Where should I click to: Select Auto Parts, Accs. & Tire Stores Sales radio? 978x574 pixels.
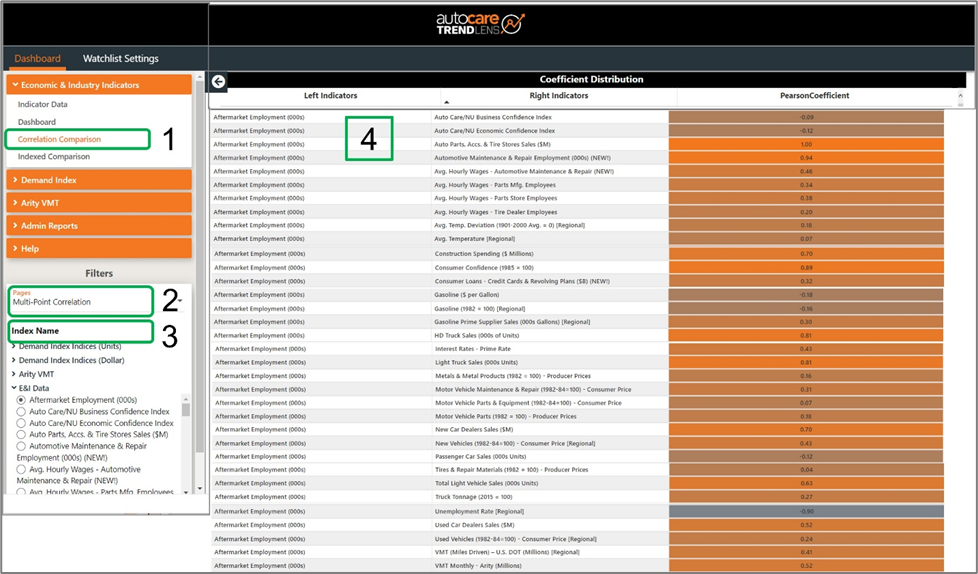[x=21, y=434]
